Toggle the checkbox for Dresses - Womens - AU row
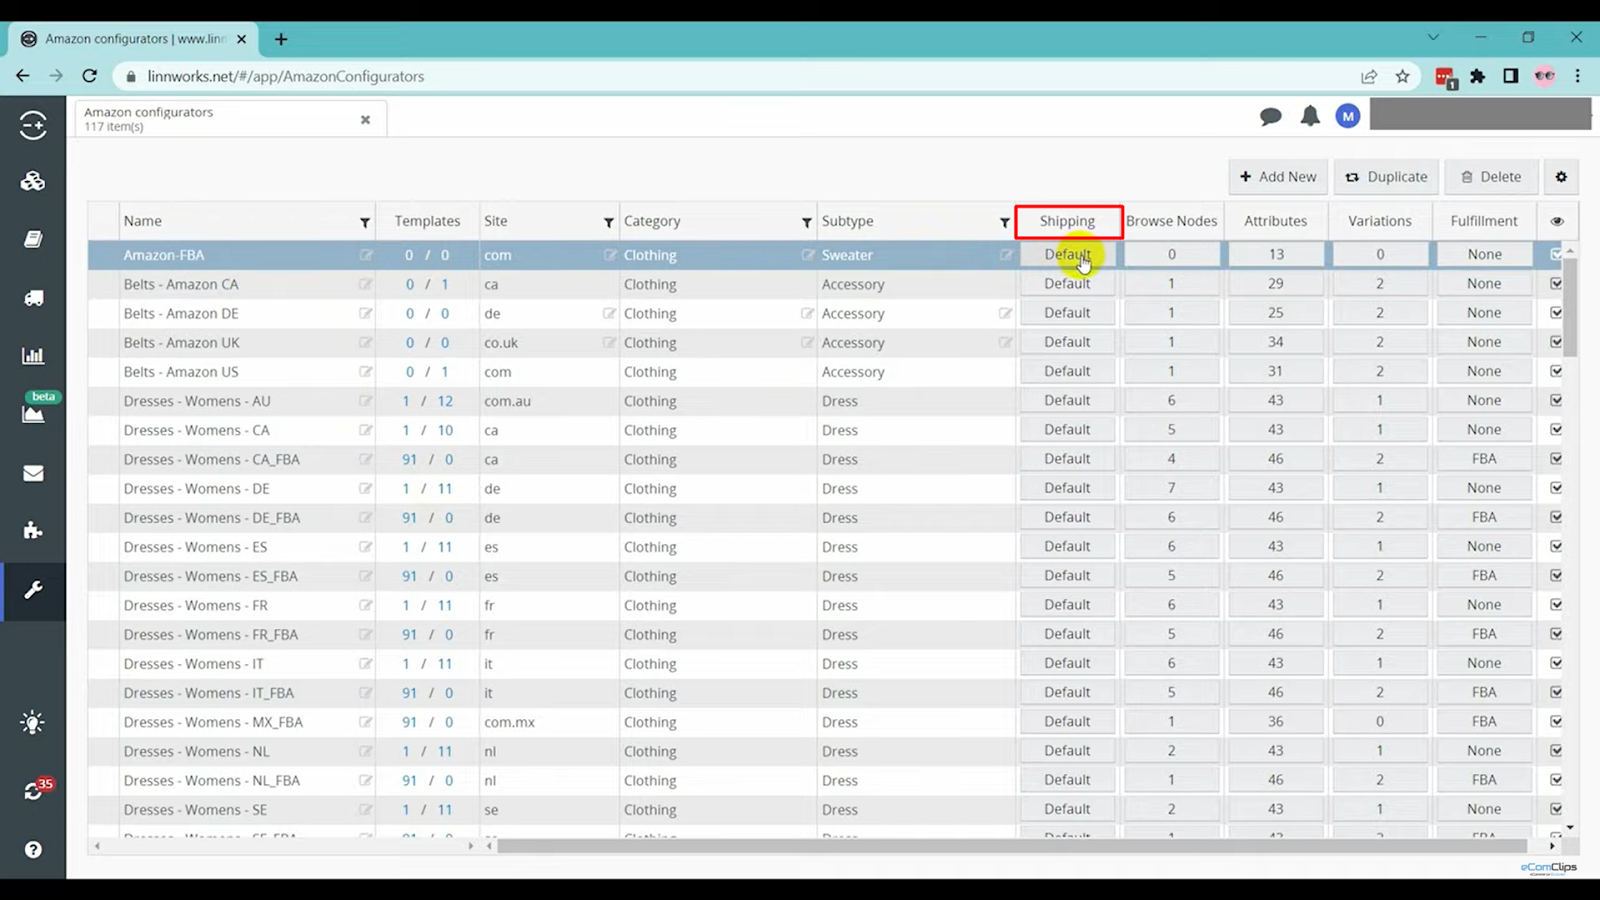Image resolution: width=1600 pixels, height=900 pixels. coord(1556,400)
